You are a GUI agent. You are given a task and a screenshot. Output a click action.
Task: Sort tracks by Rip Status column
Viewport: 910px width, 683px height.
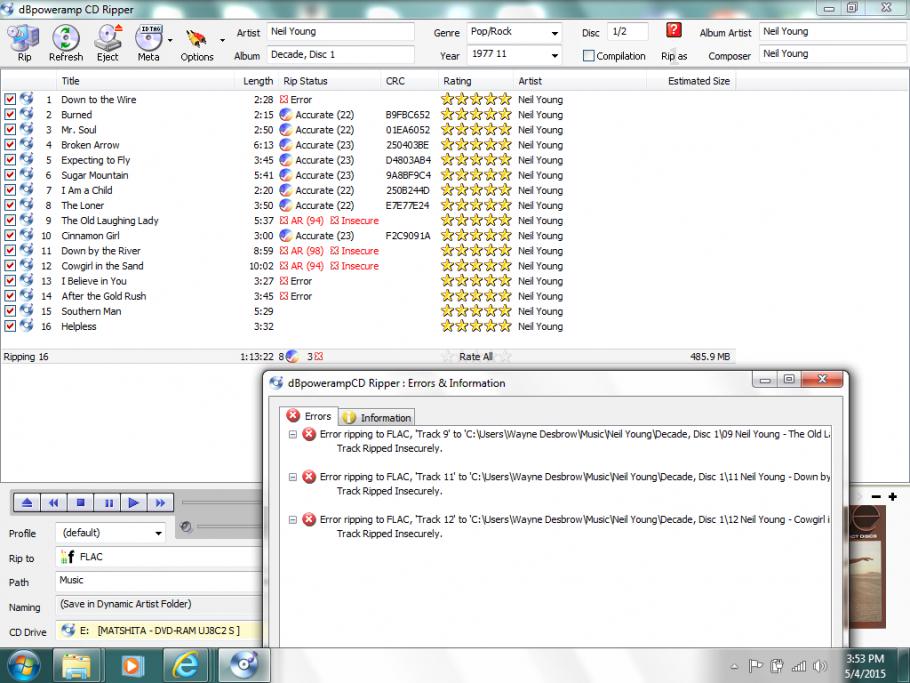(x=306, y=81)
